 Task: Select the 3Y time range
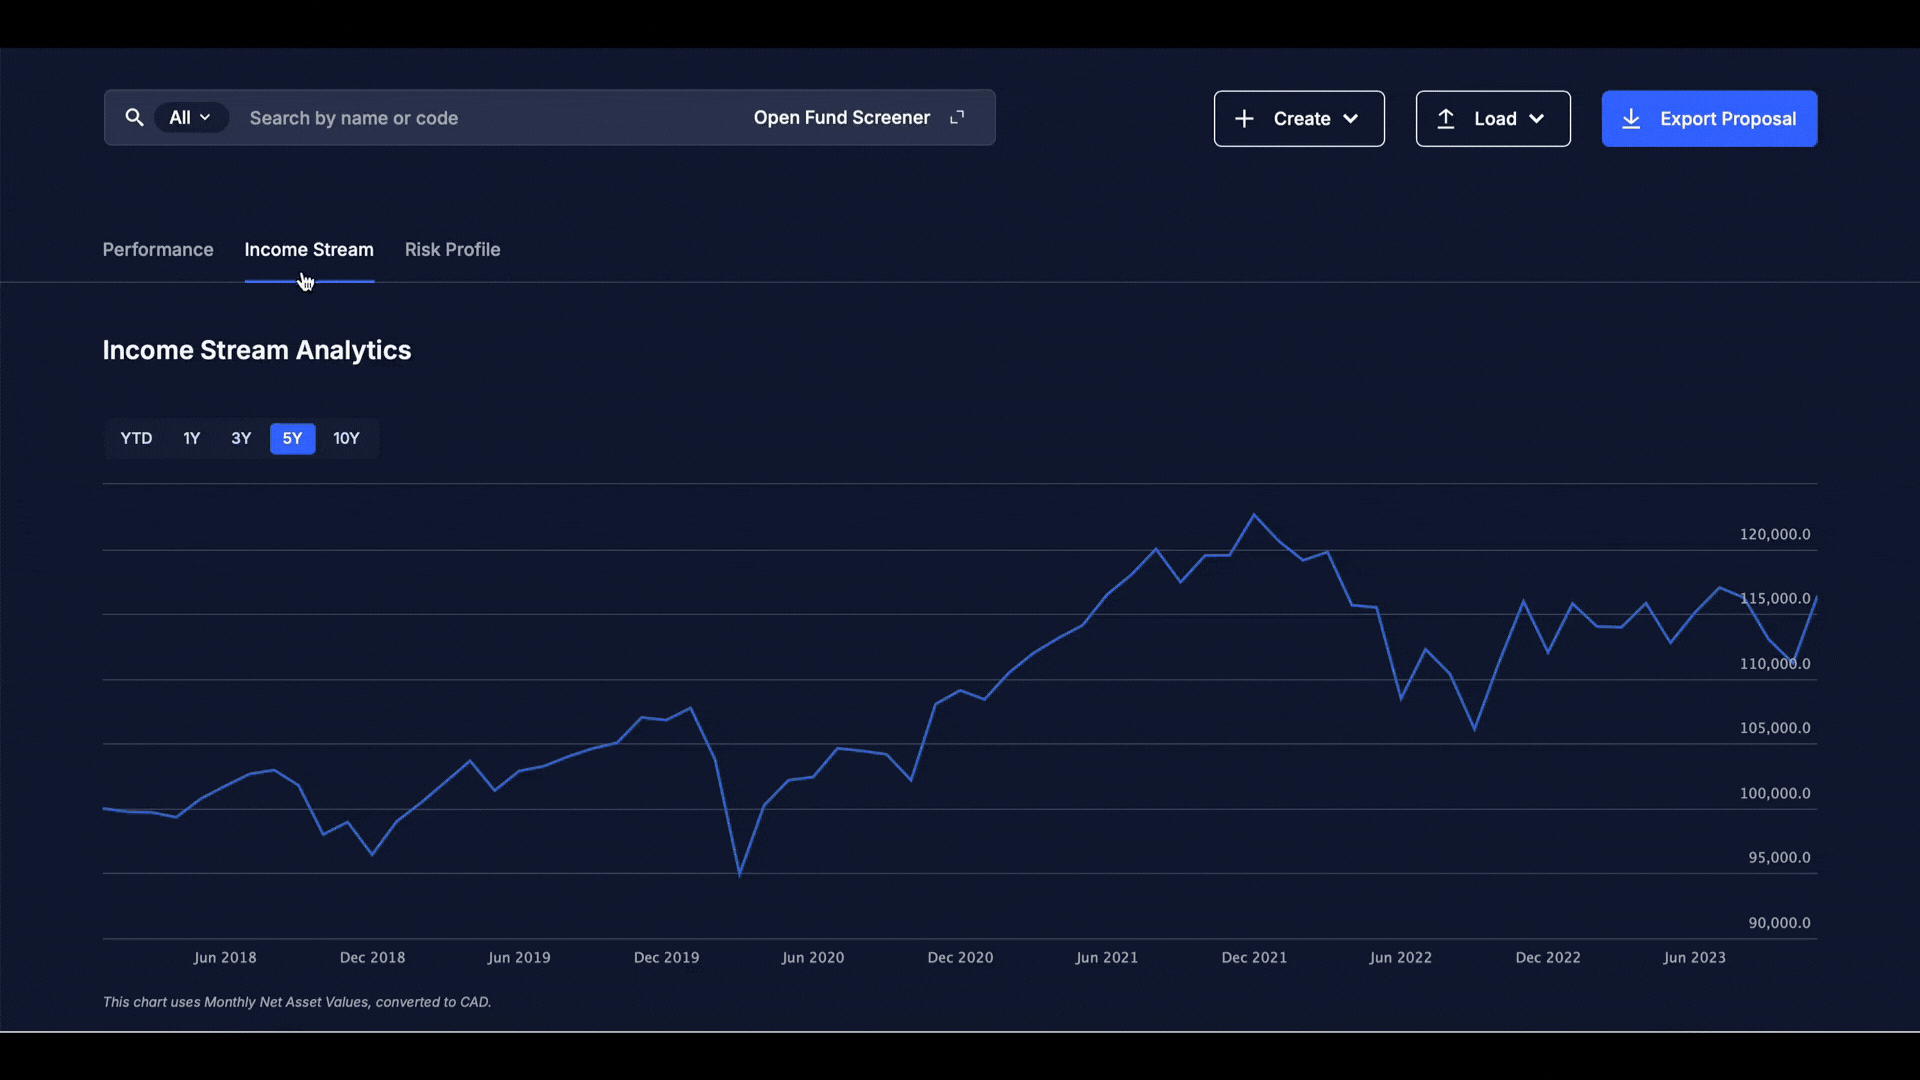pos(241,438)
